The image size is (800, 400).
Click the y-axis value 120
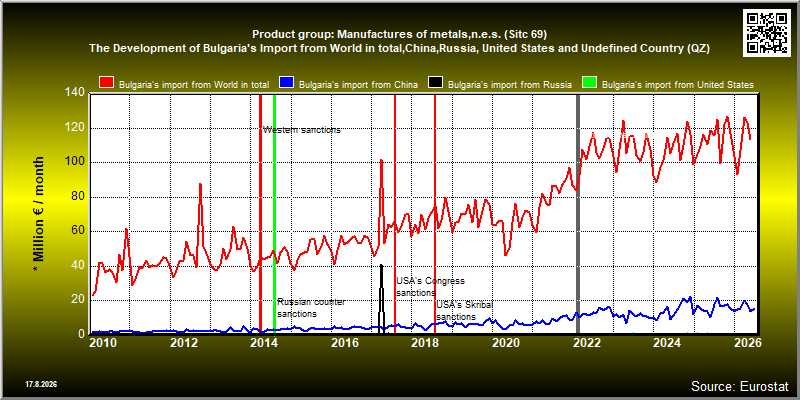(74, 128)
